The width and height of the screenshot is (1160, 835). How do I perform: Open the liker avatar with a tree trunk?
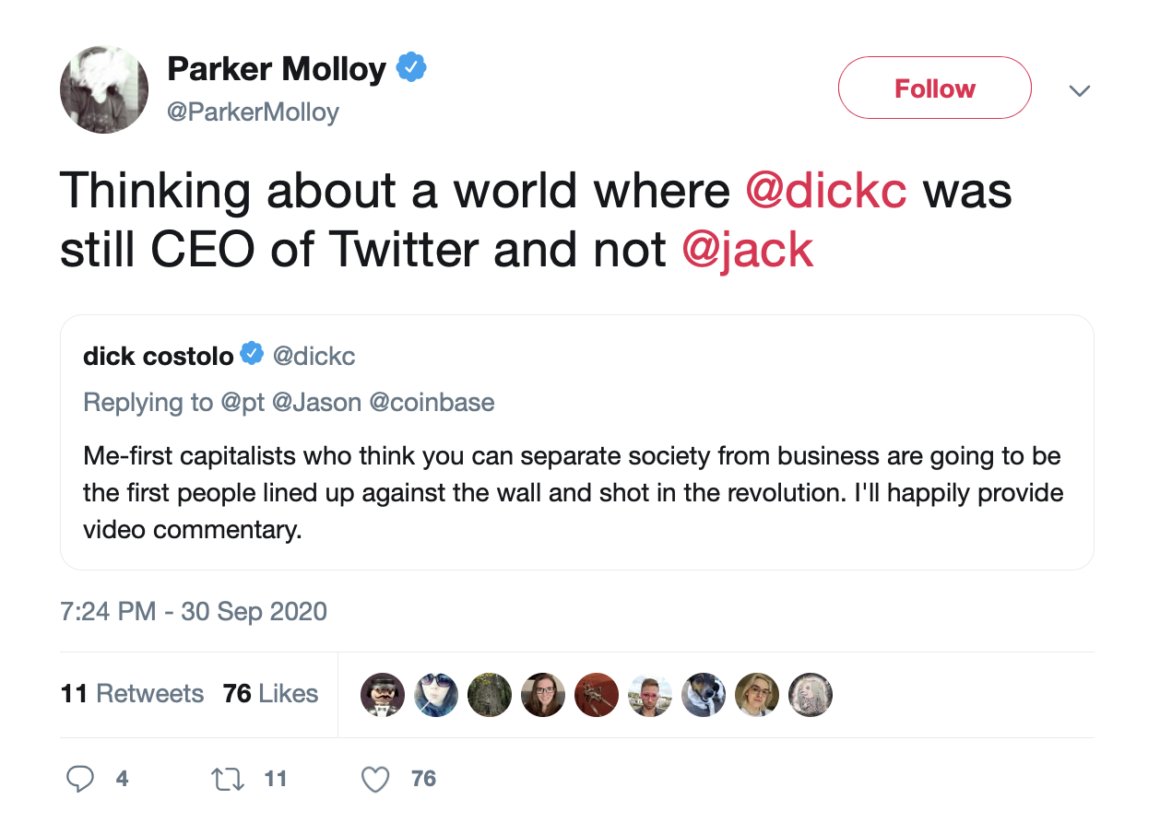pos(489,694)
